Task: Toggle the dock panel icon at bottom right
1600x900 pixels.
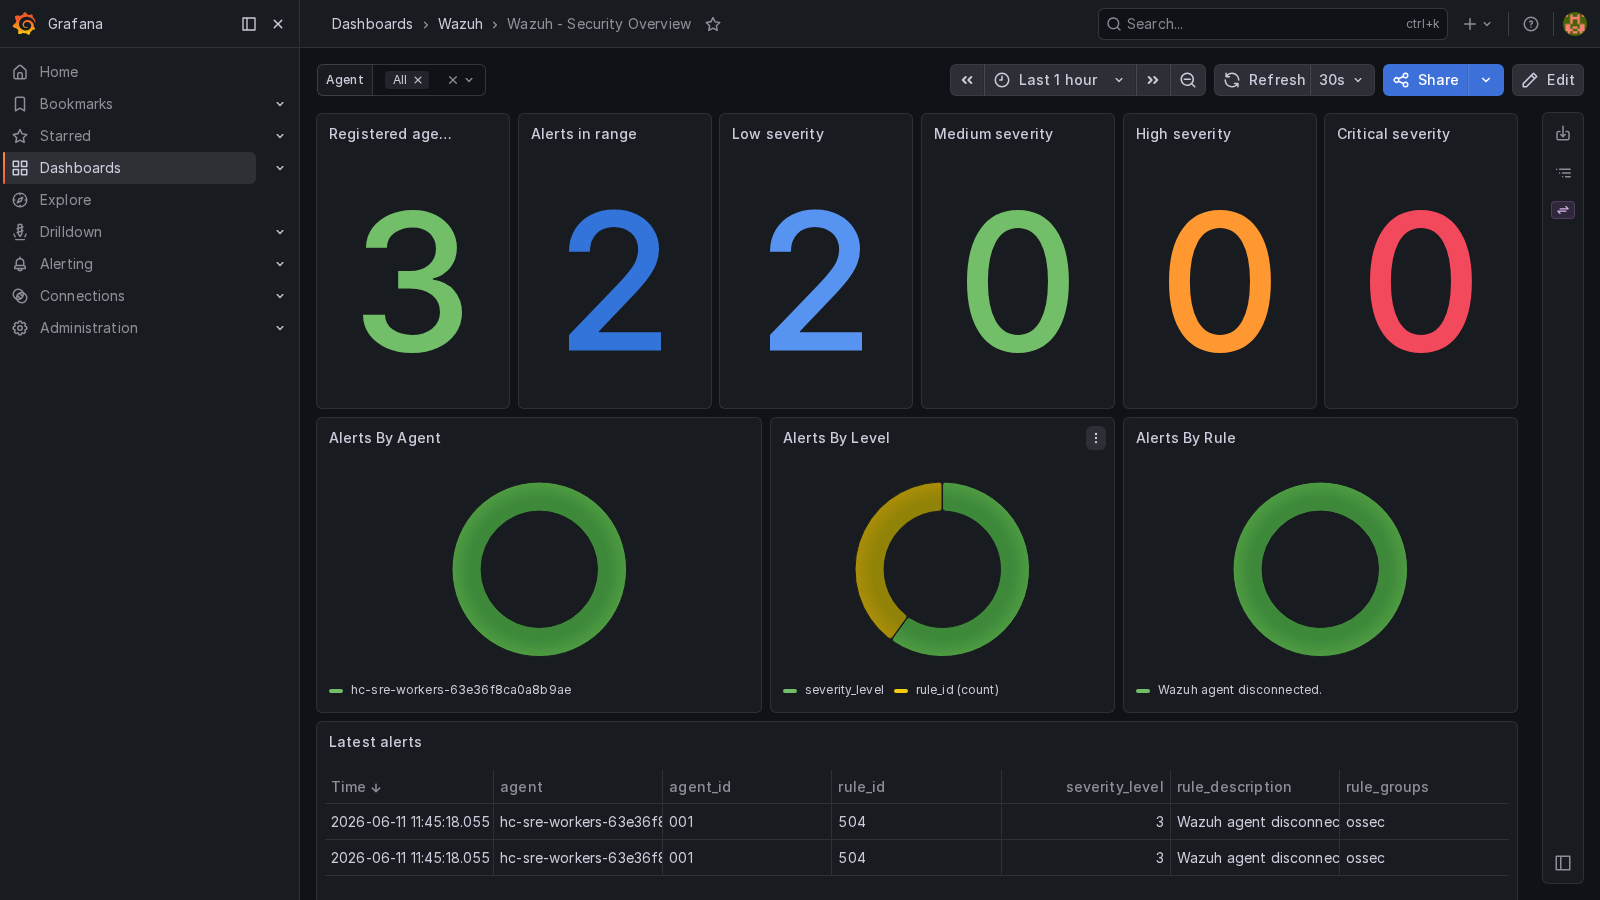Action: [x=1563, y=863]
